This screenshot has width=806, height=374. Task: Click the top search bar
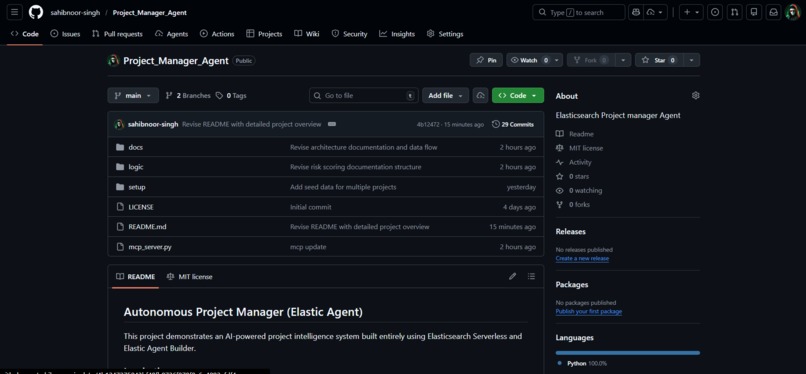[579, 12]
